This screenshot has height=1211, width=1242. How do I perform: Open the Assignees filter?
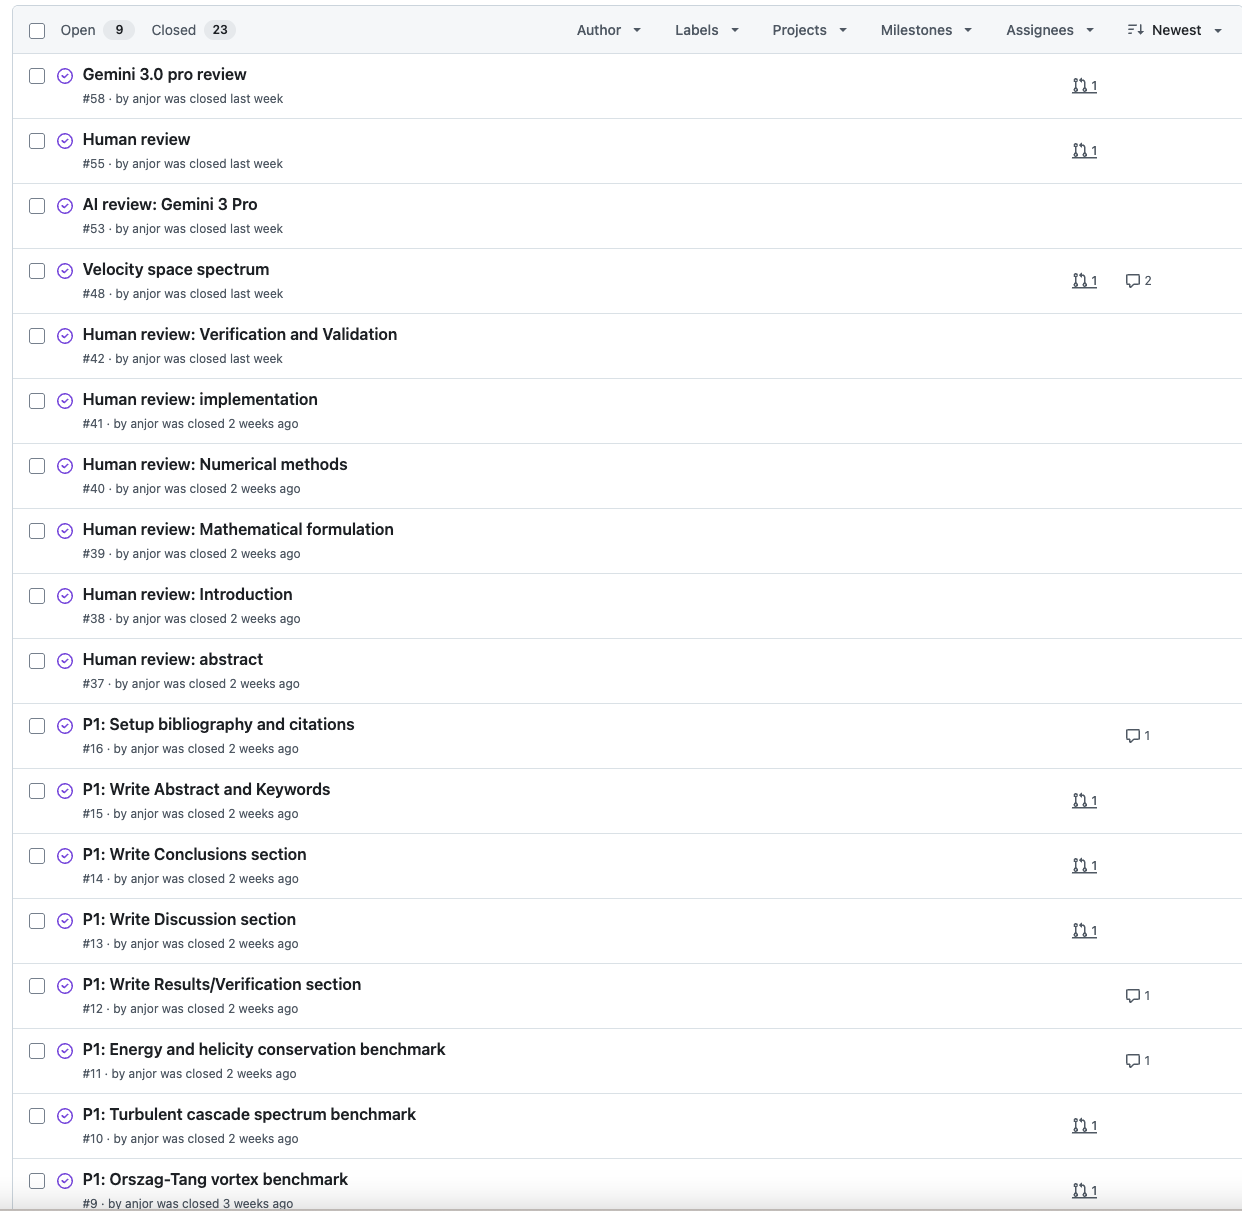[x=1048, y=30]
